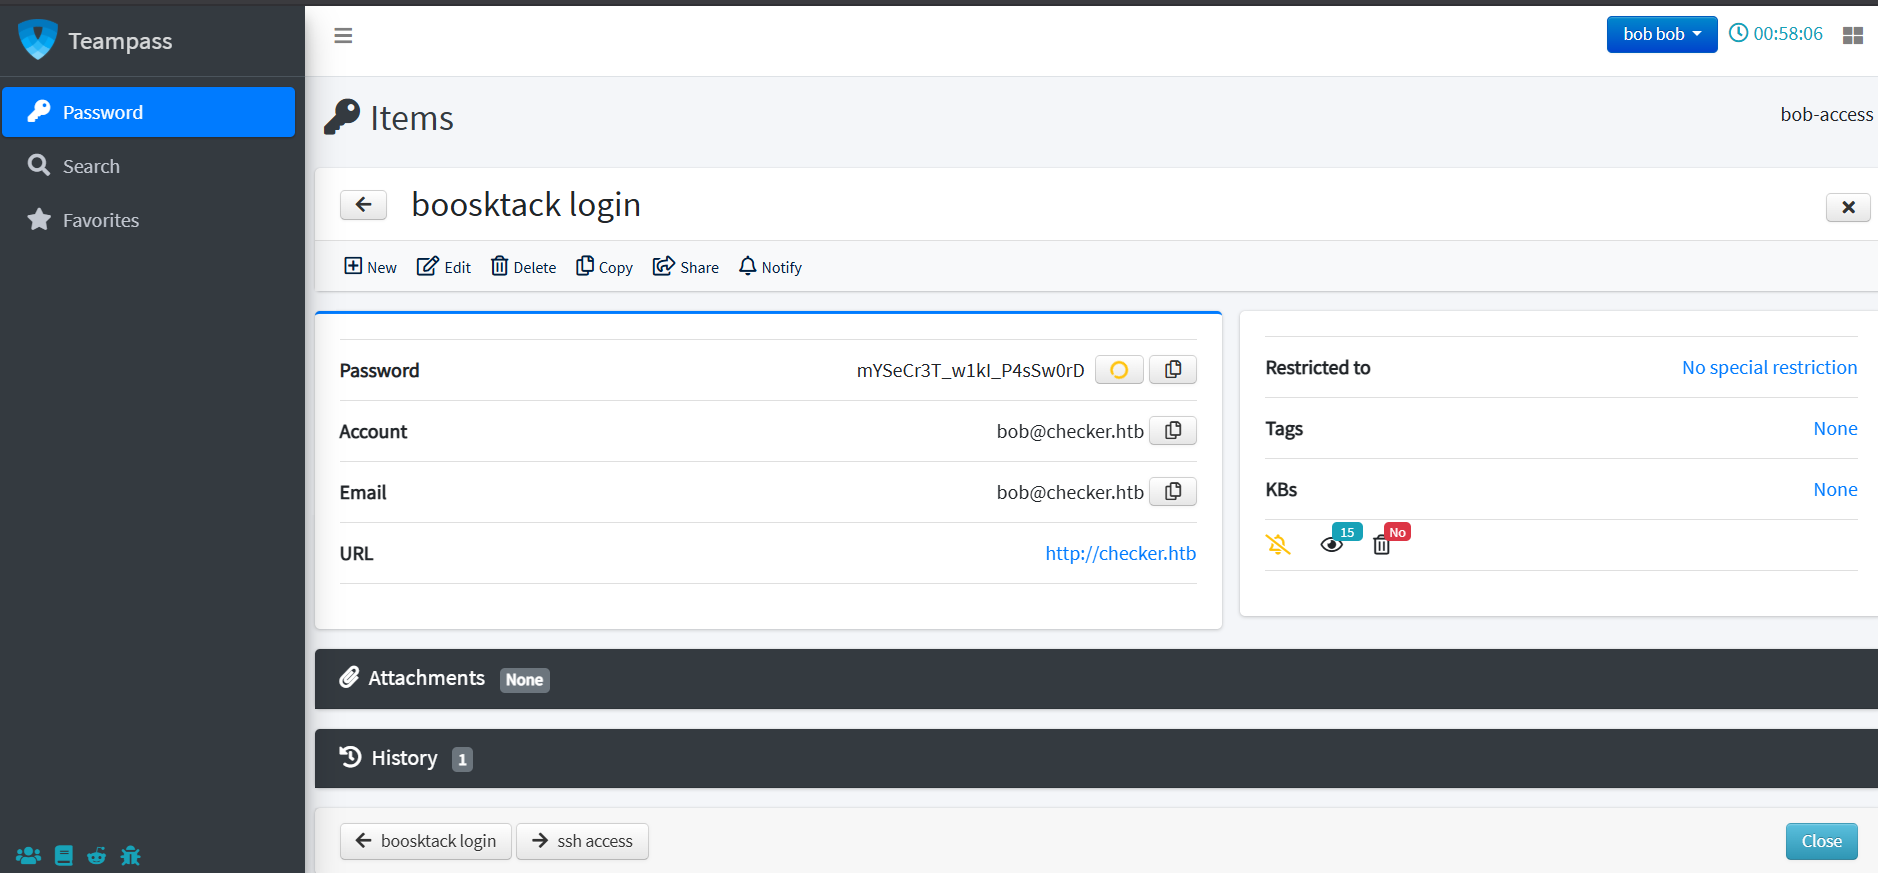
Task: Click the bug report icon at bottom-left
Action: tap(131, 856)
